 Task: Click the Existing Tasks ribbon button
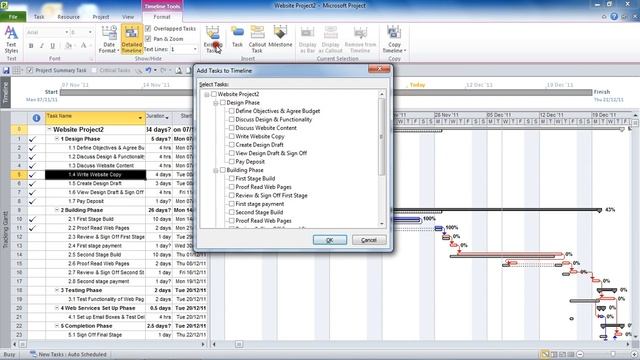click(213, 39)
